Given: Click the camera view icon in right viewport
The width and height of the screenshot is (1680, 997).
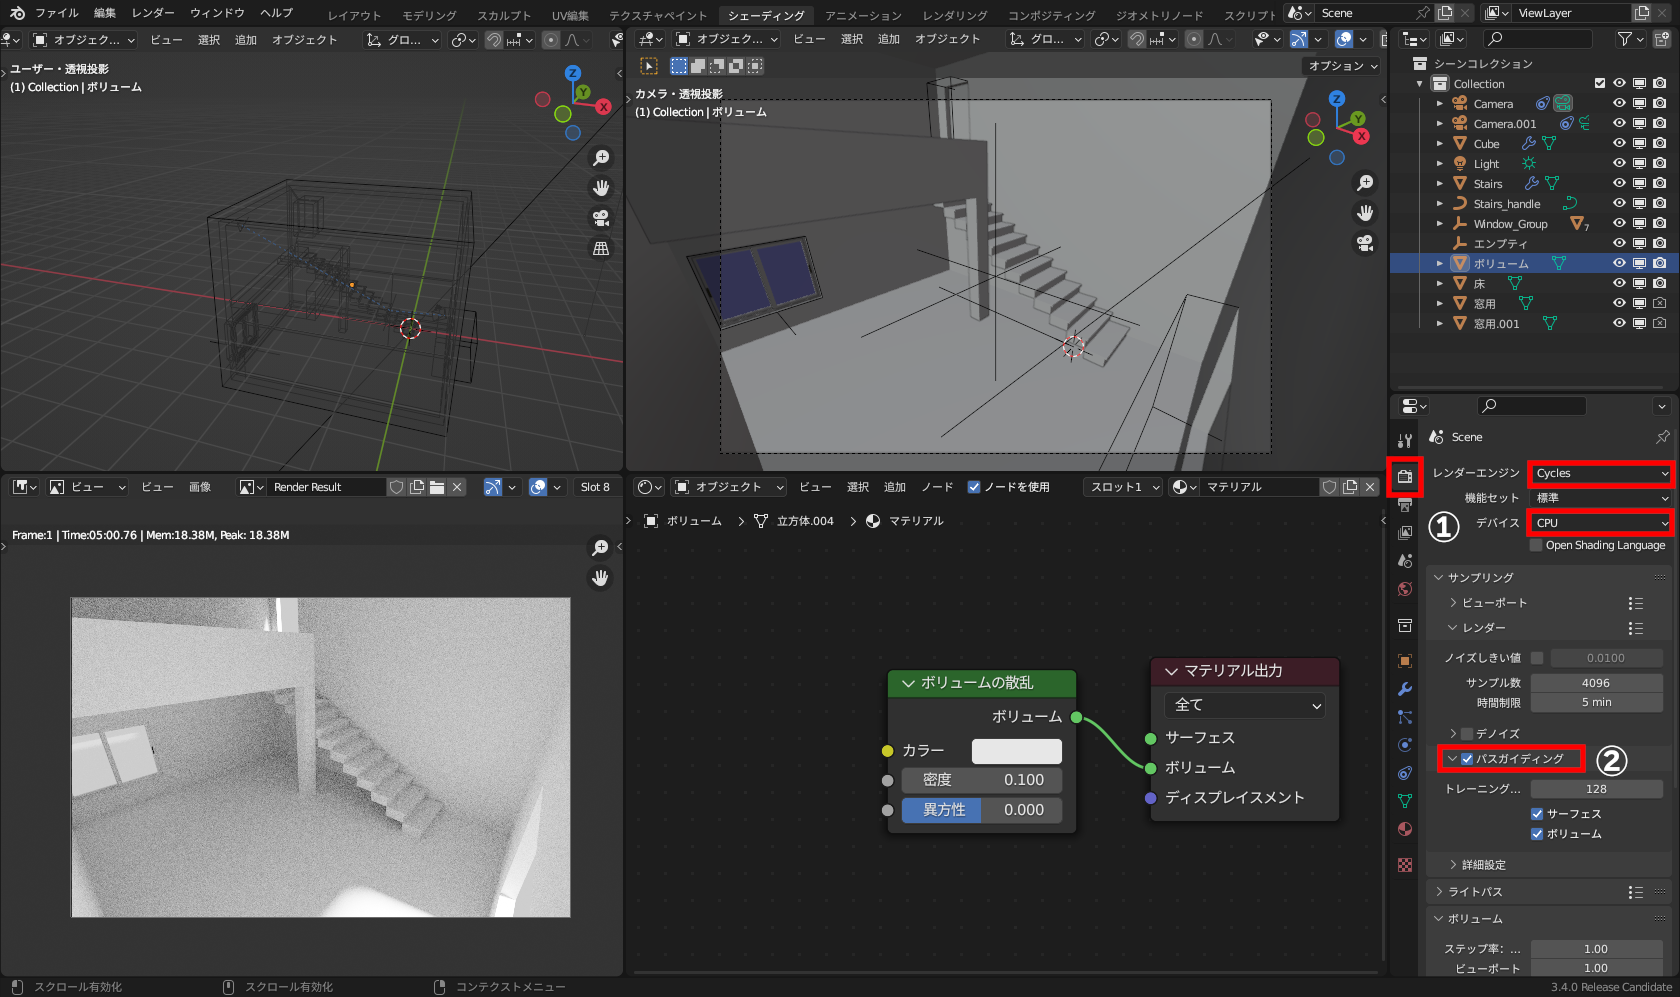Looking at the screenshot, I should [1365, 243].
